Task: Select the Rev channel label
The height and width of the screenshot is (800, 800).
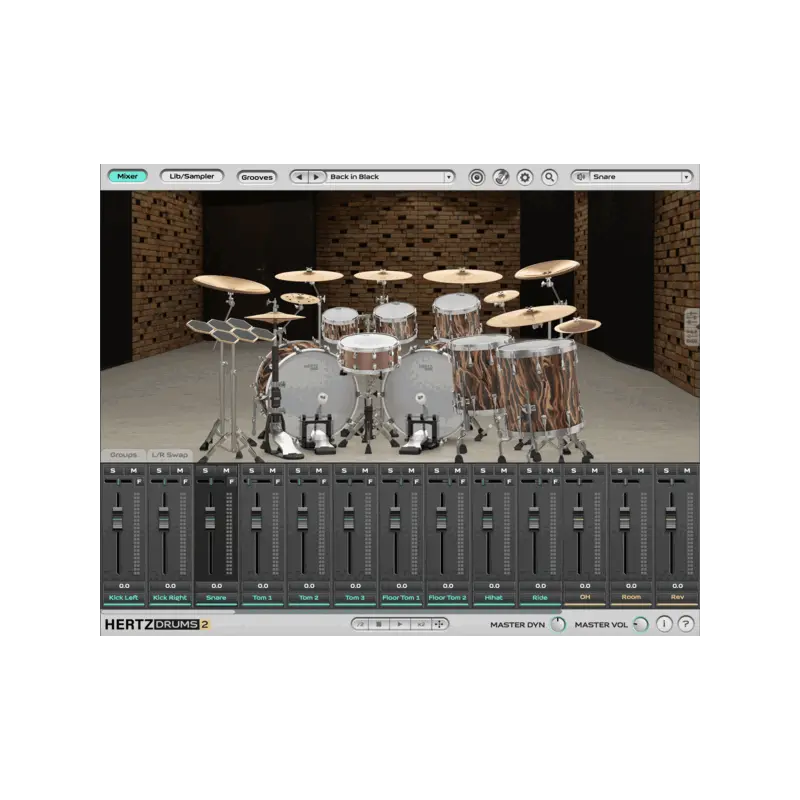Action: (677, 597)
